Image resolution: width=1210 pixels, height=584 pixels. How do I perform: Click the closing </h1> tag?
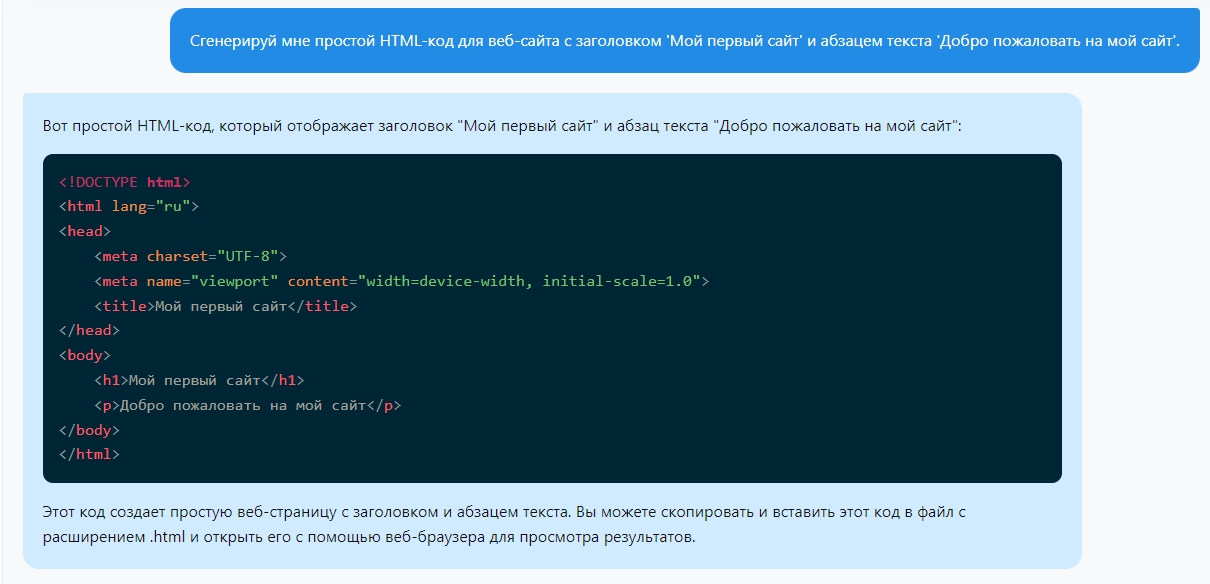(x=283, y=380)
